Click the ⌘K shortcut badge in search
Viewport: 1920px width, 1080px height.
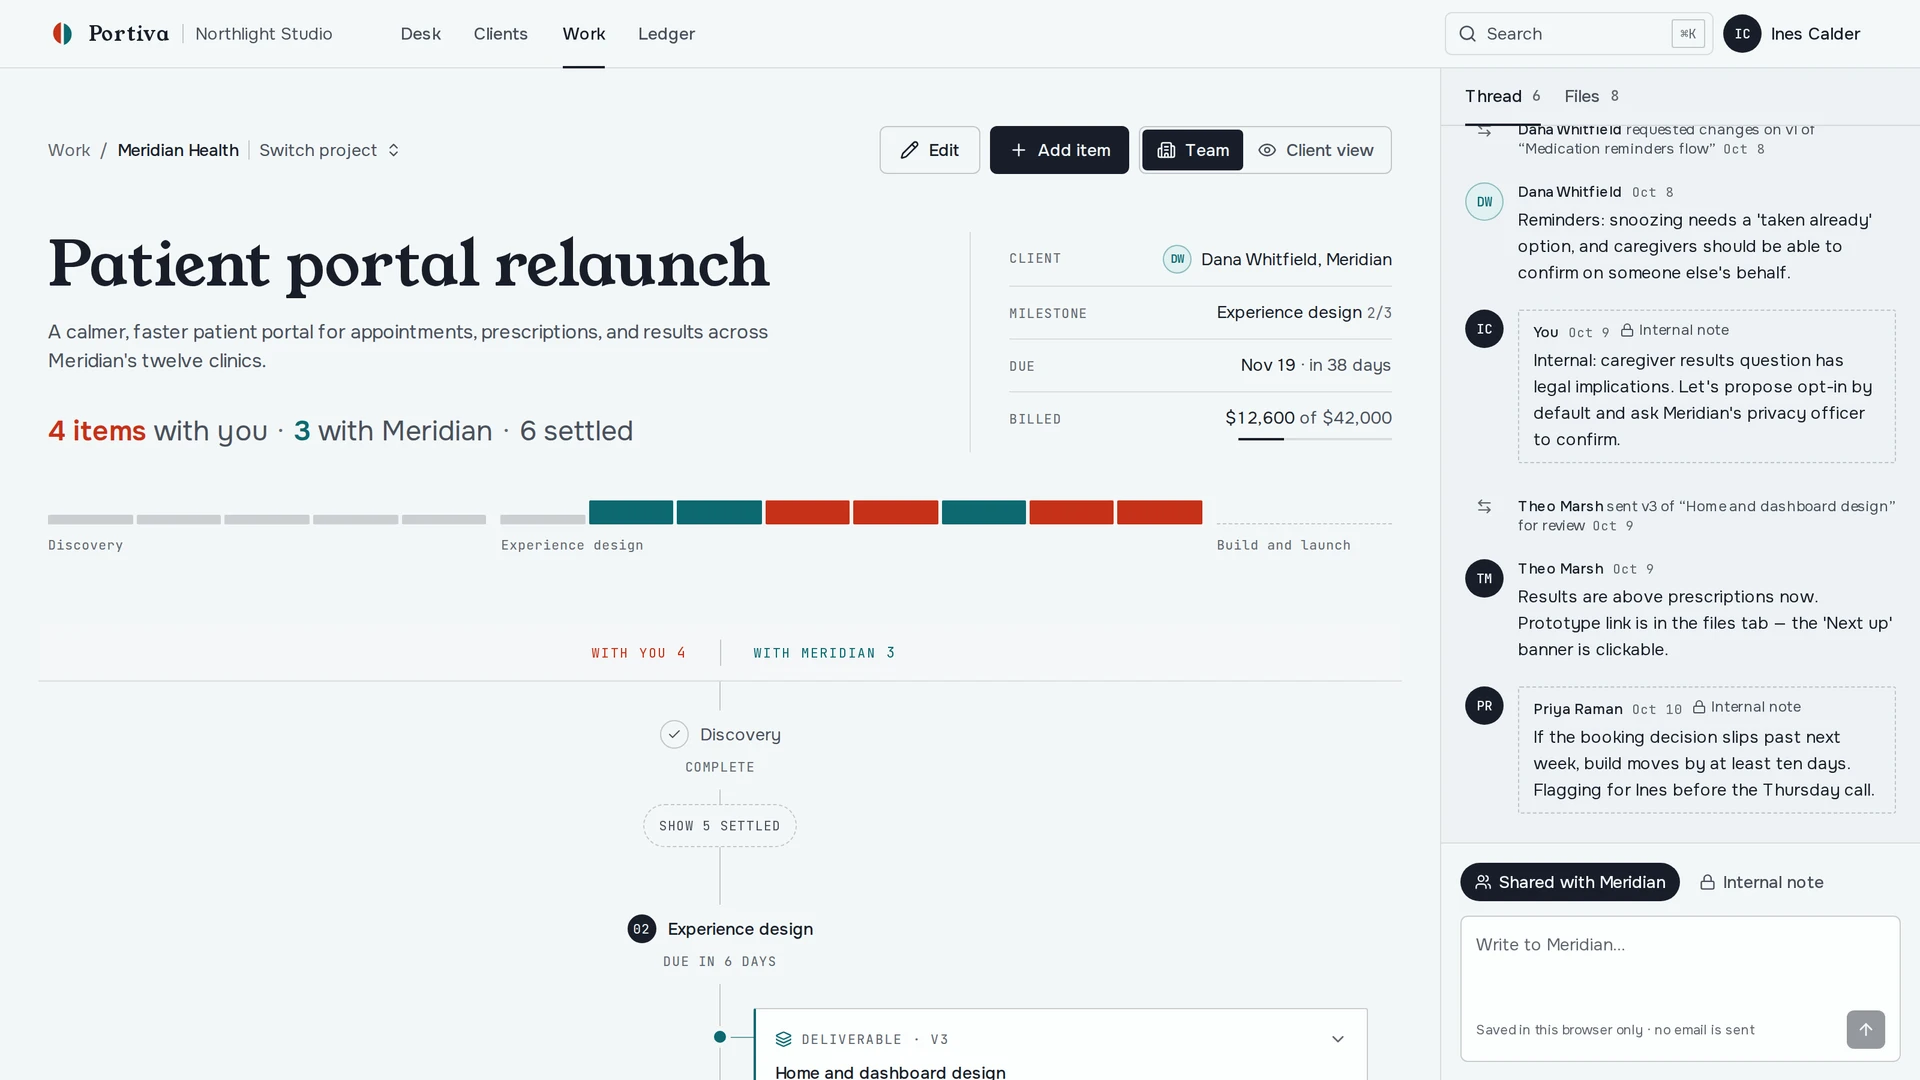tap(1688, 34)
